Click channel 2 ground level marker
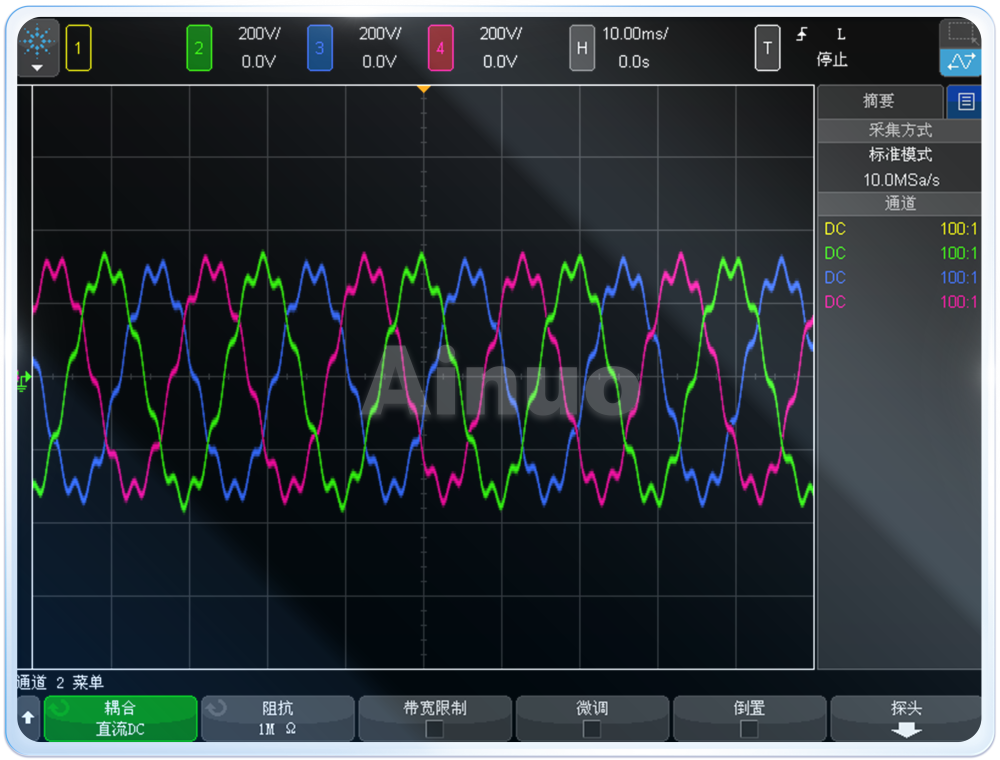 click(x=23, y=381)
